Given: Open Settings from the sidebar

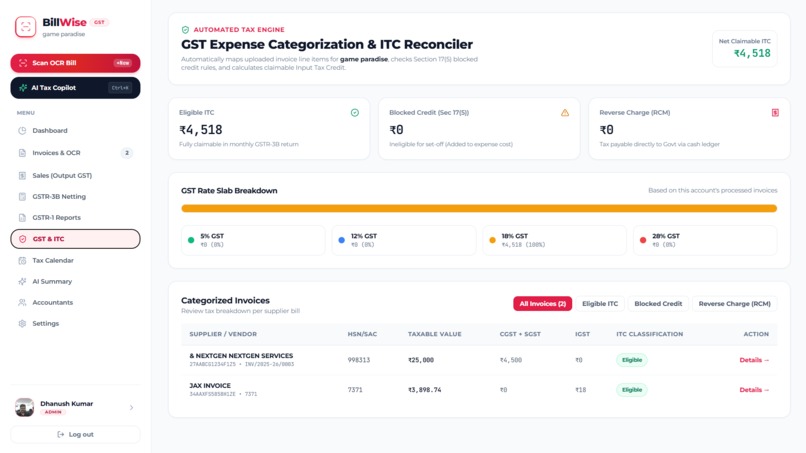Looking at the screenshot, I should [75, 323].
